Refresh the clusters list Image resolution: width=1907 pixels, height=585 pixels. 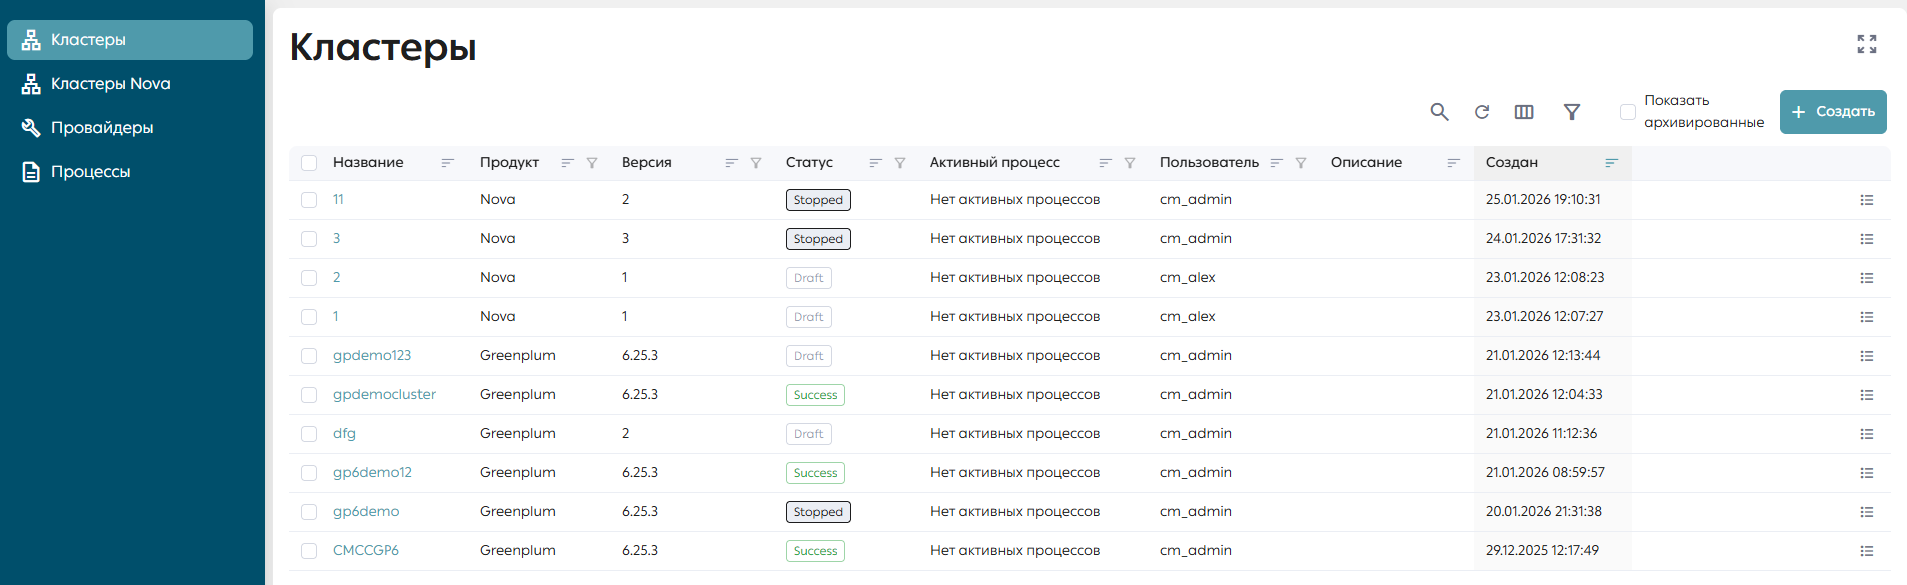tap(1482, 112)
